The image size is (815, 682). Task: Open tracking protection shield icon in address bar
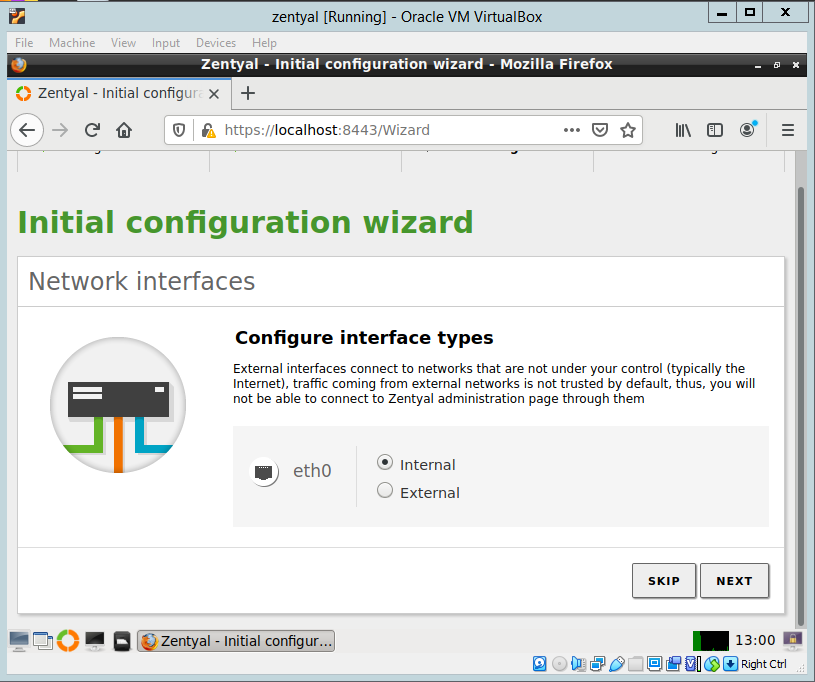pyautogui.click(x=179, y=130)
